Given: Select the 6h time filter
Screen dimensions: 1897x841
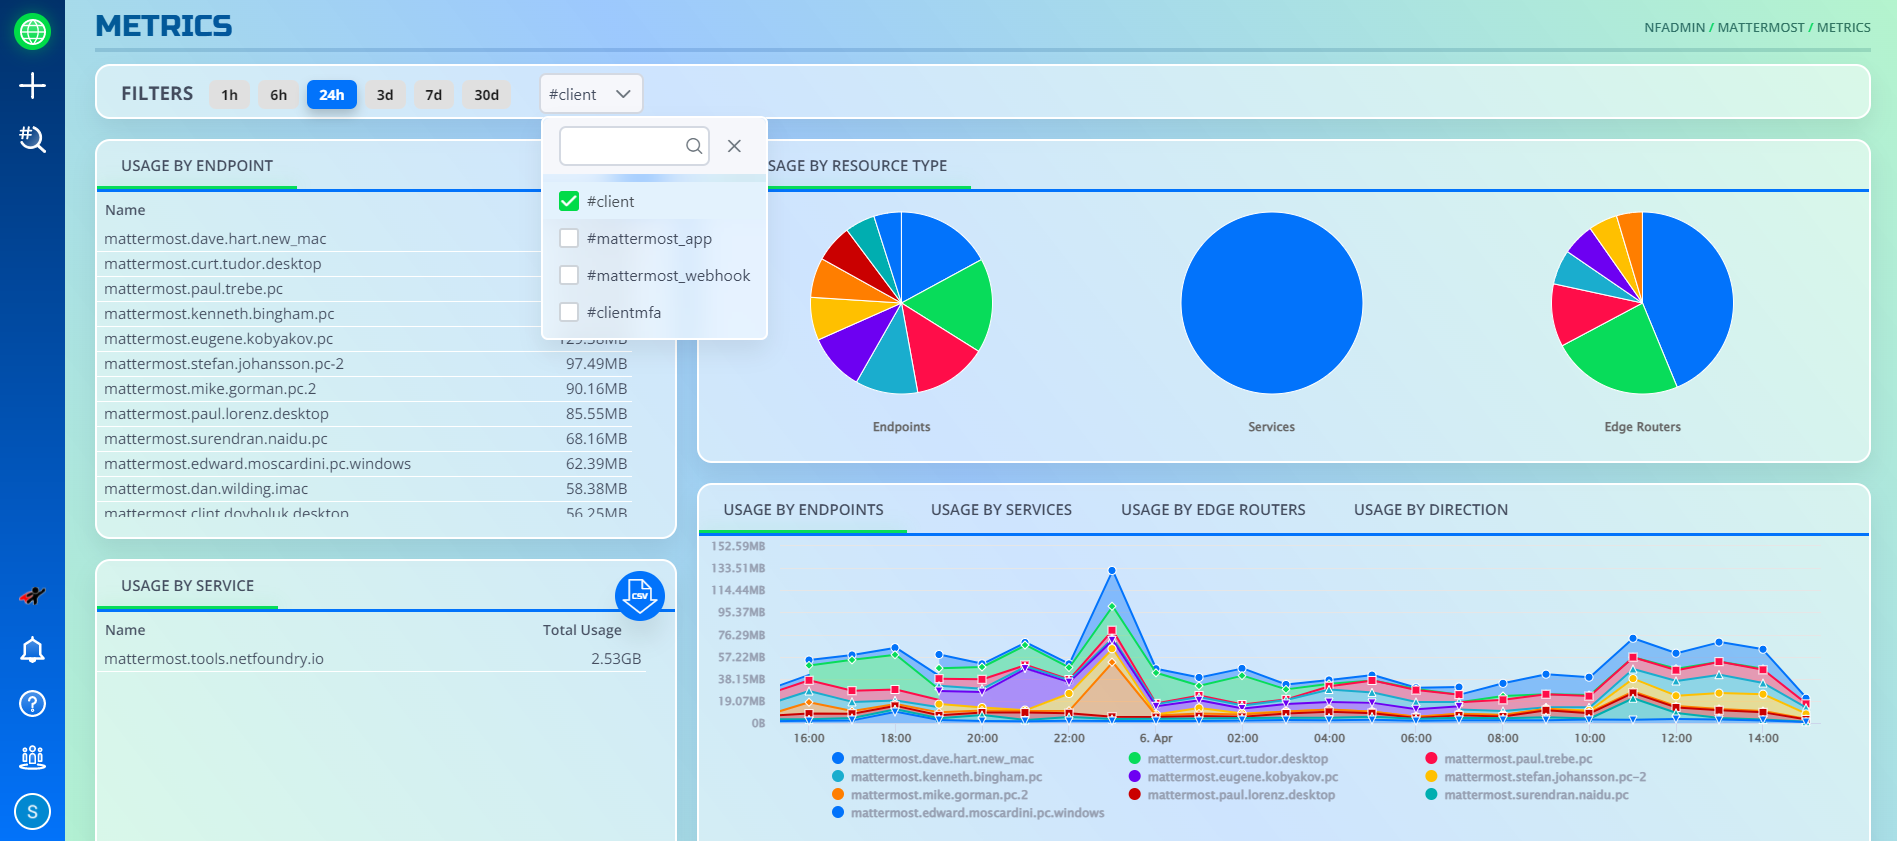Looking at the screenshot, I should tap(279, 95).
